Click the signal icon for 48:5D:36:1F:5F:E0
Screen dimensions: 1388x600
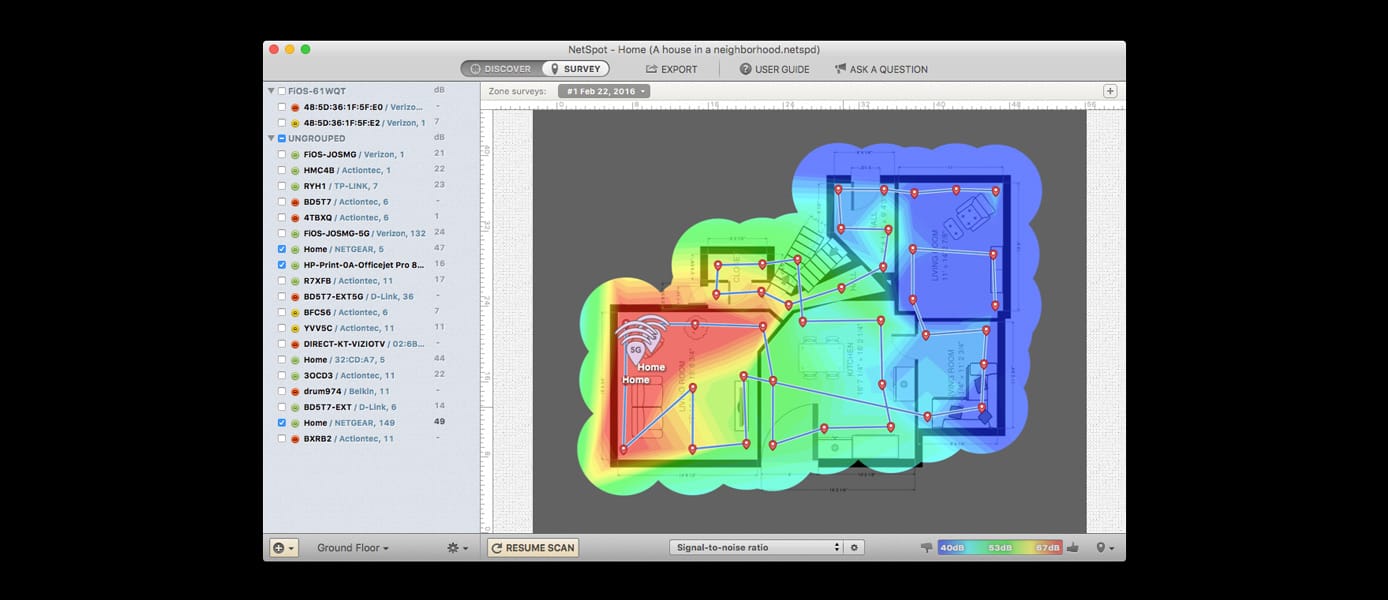click(295, 107)
